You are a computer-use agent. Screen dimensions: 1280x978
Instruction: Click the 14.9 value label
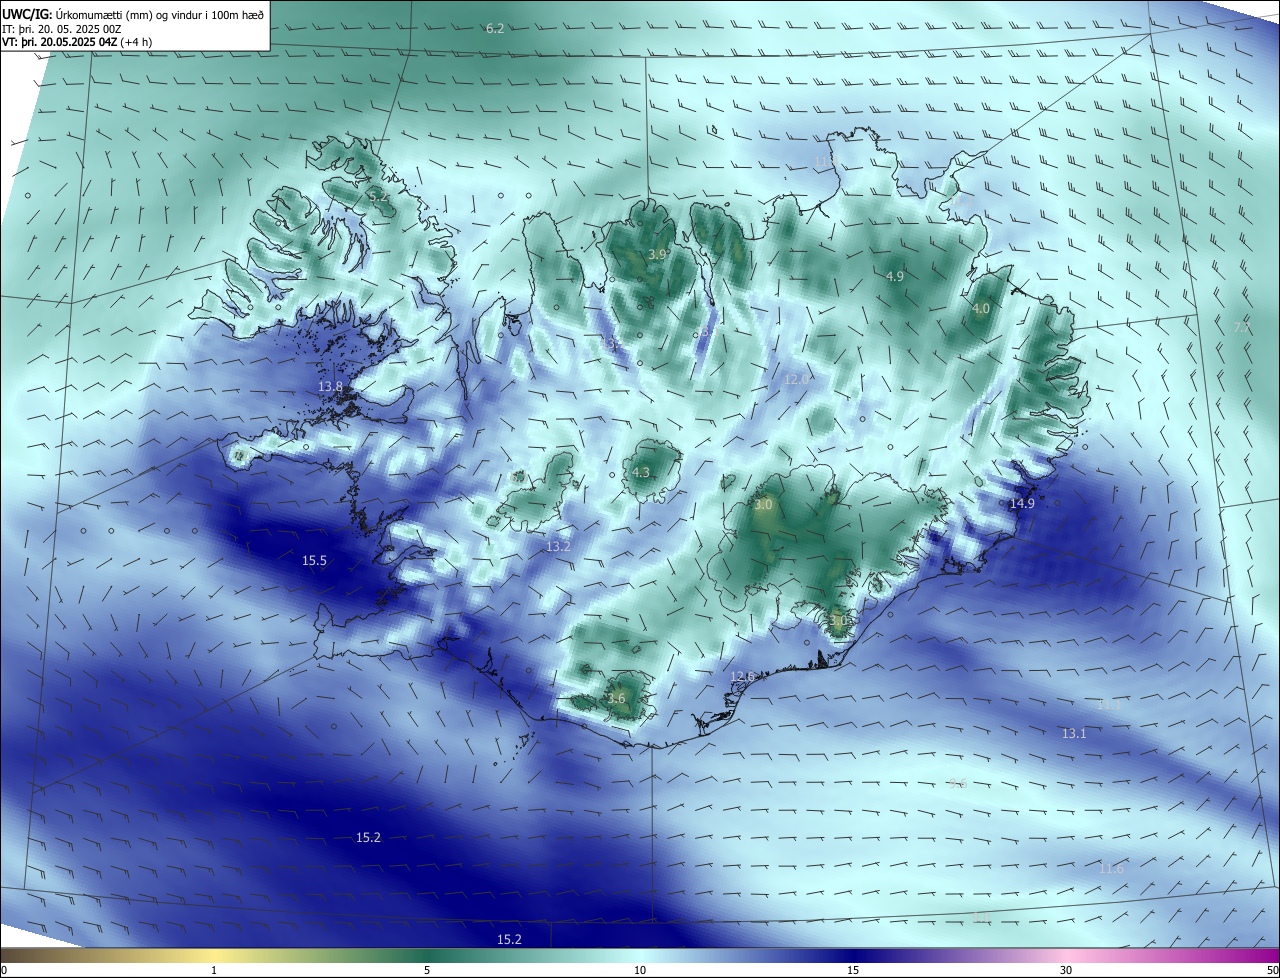(1022, 503)
